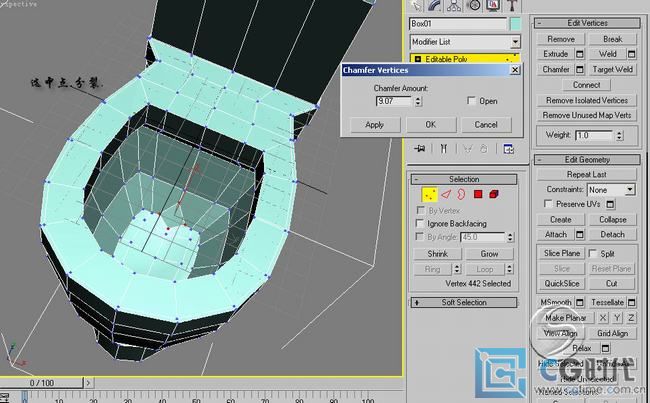Open the Constraints dropdown set to None
Viewport: 650px width, 403px height.
(x=611, y=190)
